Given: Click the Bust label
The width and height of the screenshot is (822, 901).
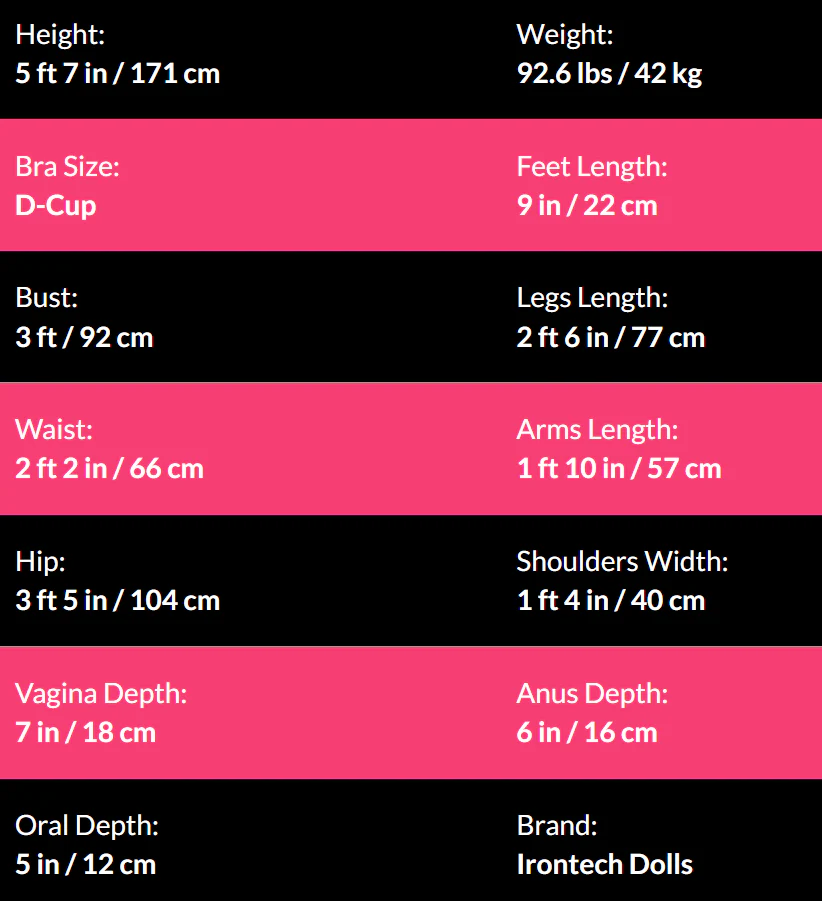Looking at the screenshot, I should (x=46, y=298).
